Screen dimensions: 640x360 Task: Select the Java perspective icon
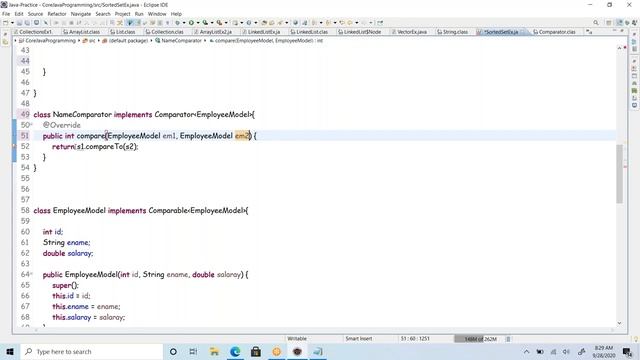(620, 23)
